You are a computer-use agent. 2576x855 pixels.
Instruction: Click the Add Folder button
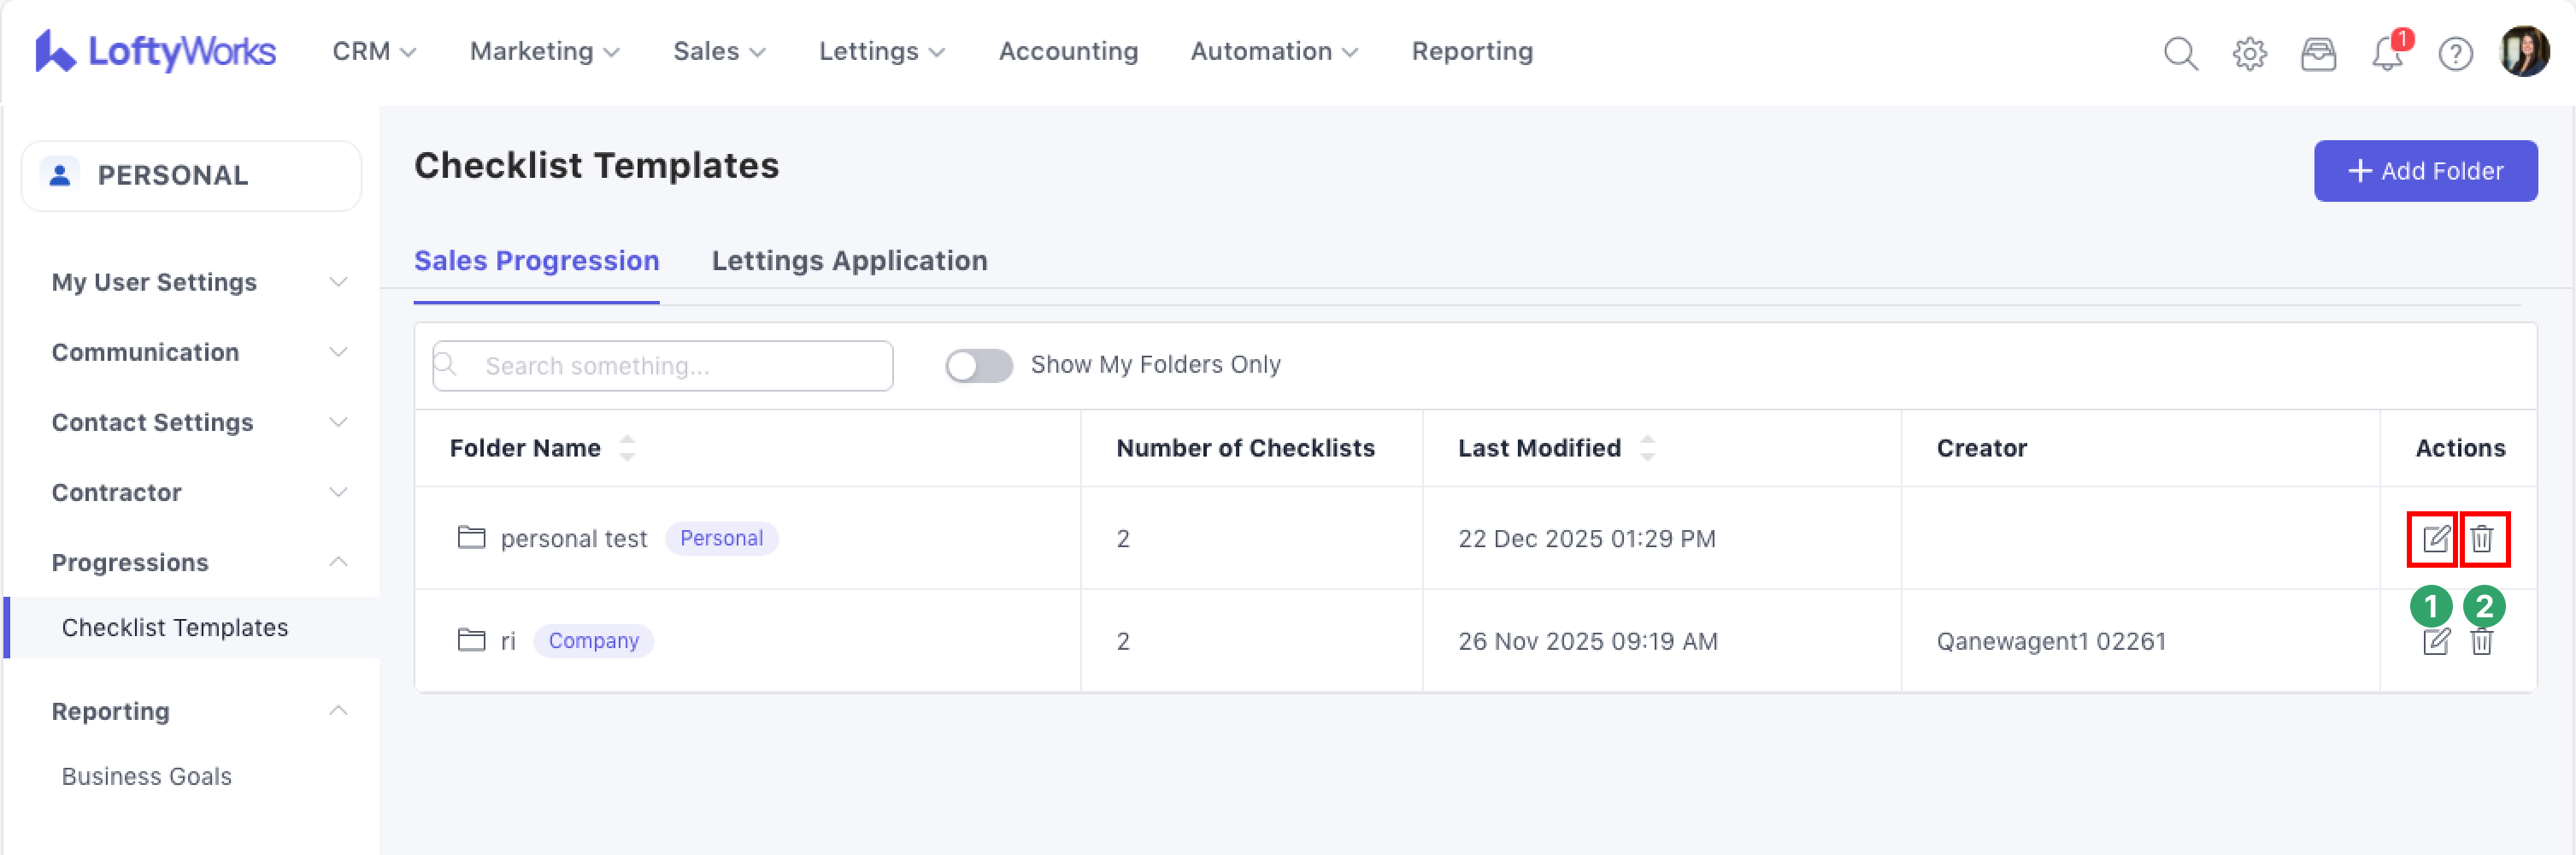click(2425, 171)
